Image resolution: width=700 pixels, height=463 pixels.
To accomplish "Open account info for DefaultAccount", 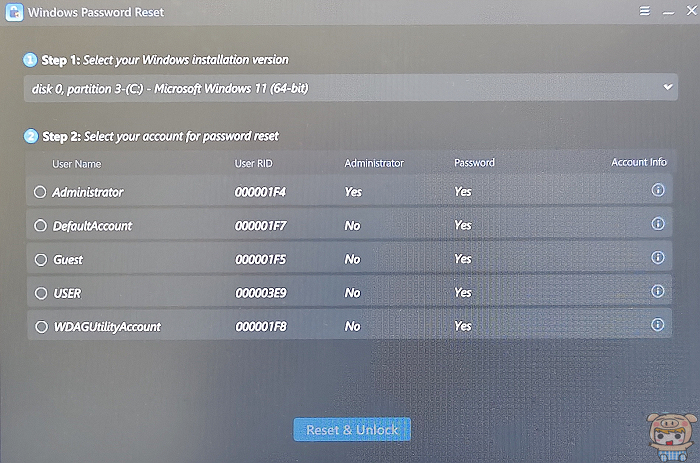I will [657, 224].
